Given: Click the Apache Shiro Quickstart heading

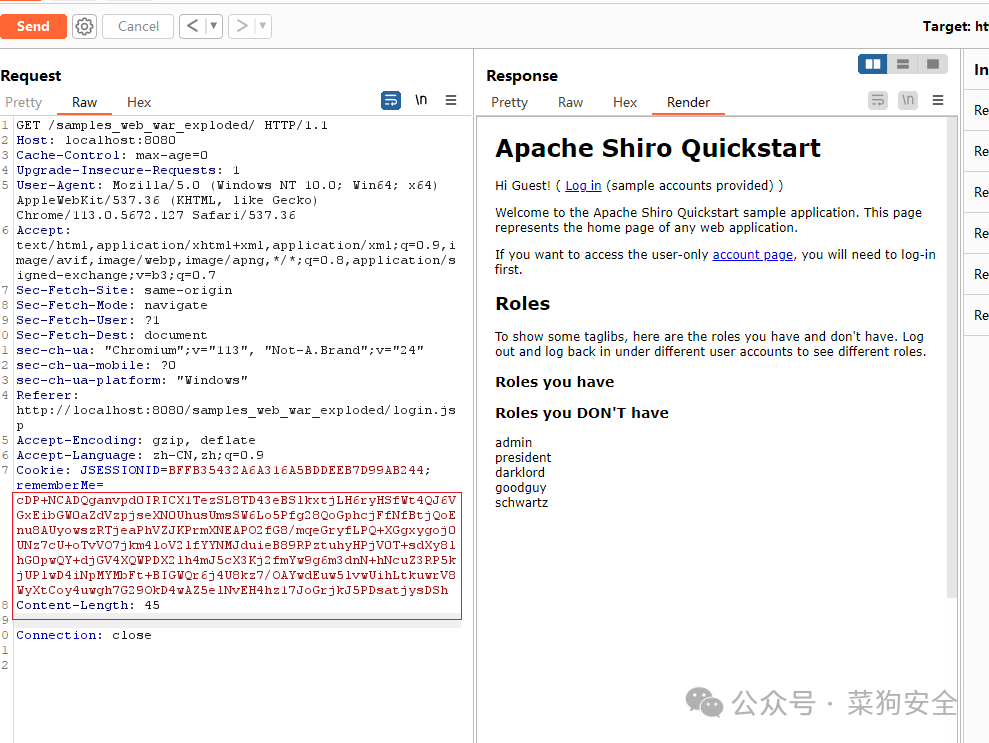Looking at the screenshot, I should click(x=658, y=149).
